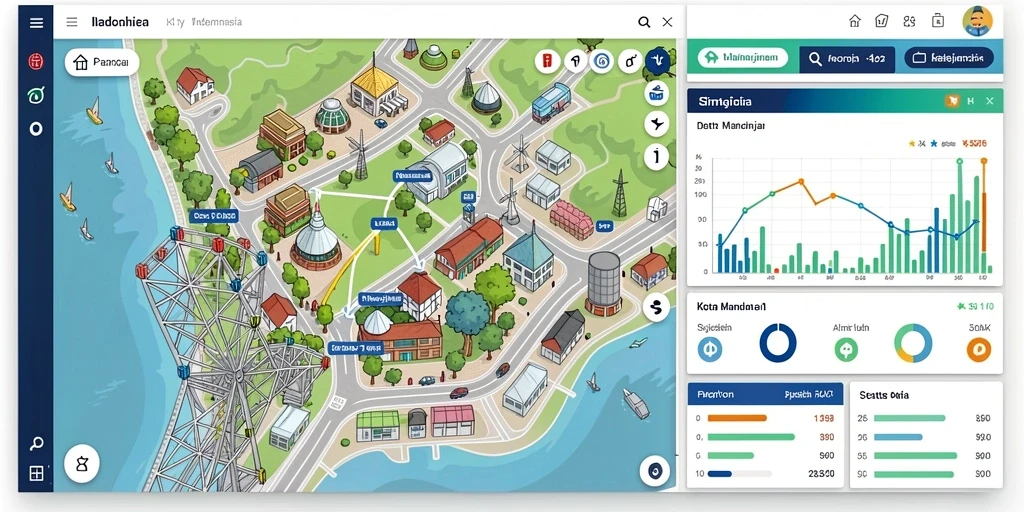The image size is (1024, 512).
Task: Click the blue map label beside the ferris wheel top
Action: pos(214,216)
